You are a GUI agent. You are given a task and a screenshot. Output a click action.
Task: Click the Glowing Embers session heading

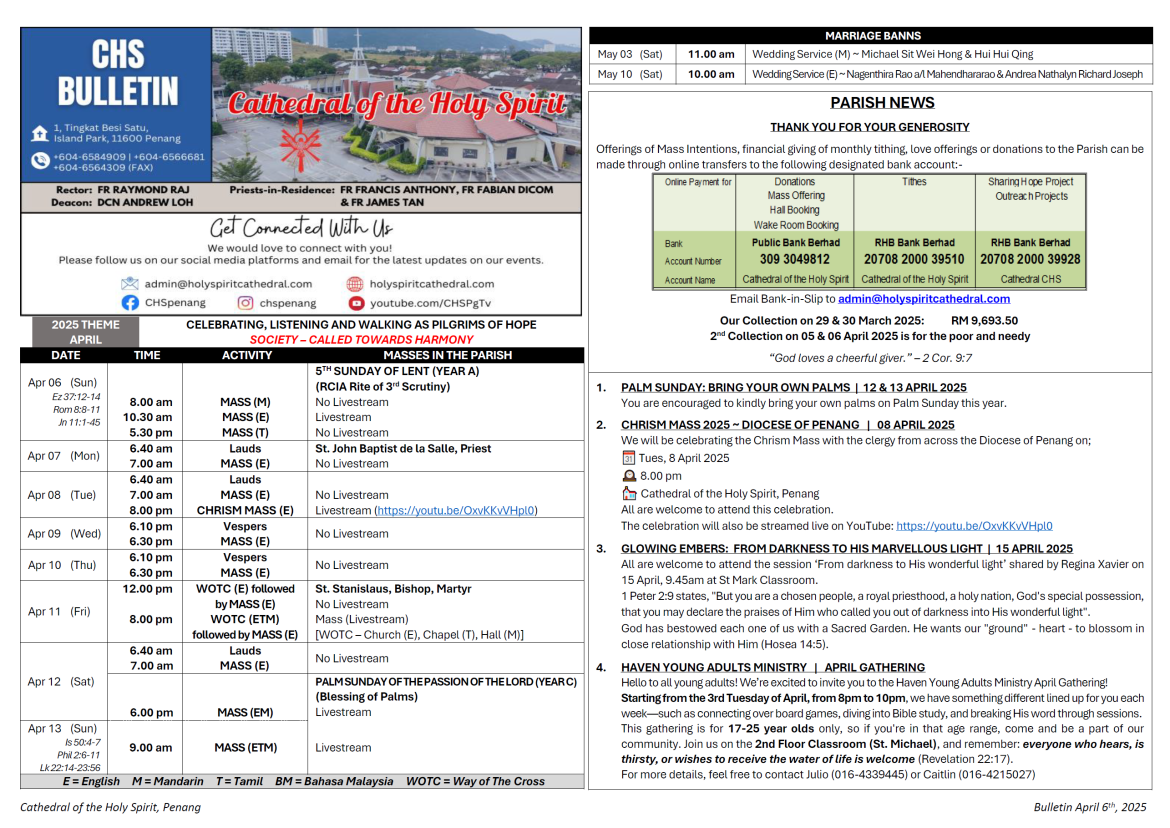tap(846, 548)
